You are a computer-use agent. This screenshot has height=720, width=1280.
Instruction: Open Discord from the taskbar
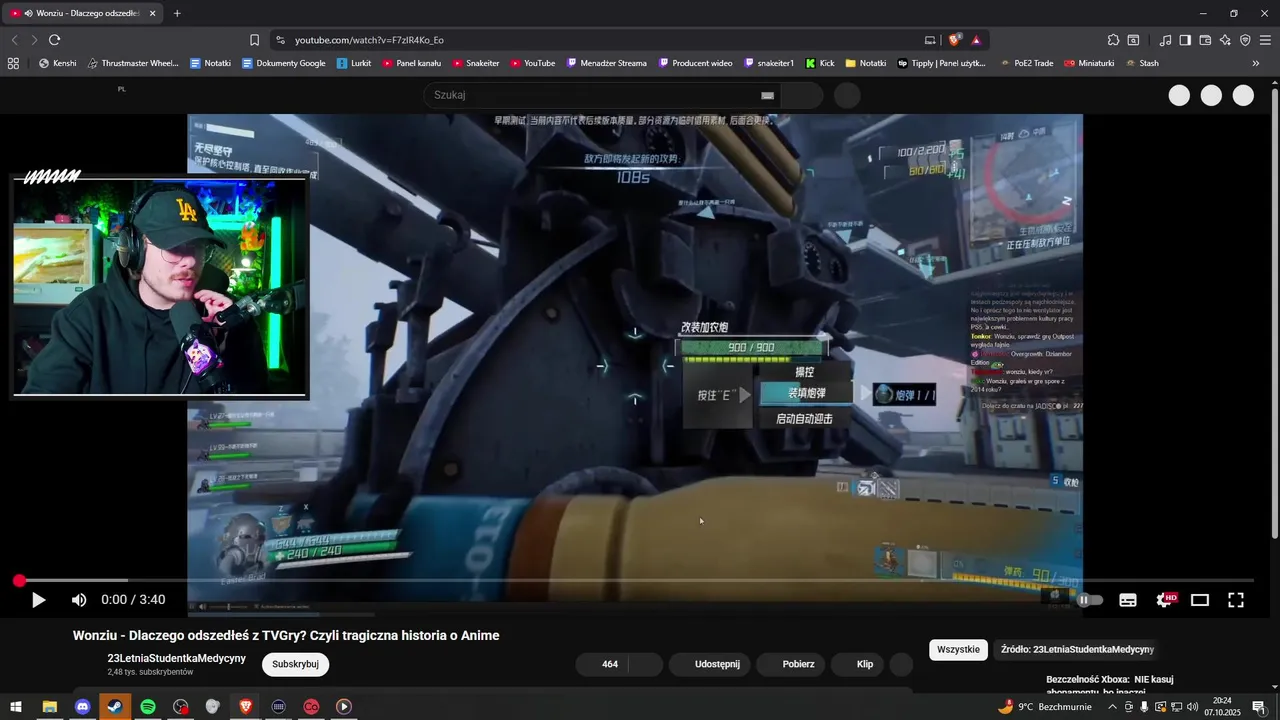pos(82,707)
